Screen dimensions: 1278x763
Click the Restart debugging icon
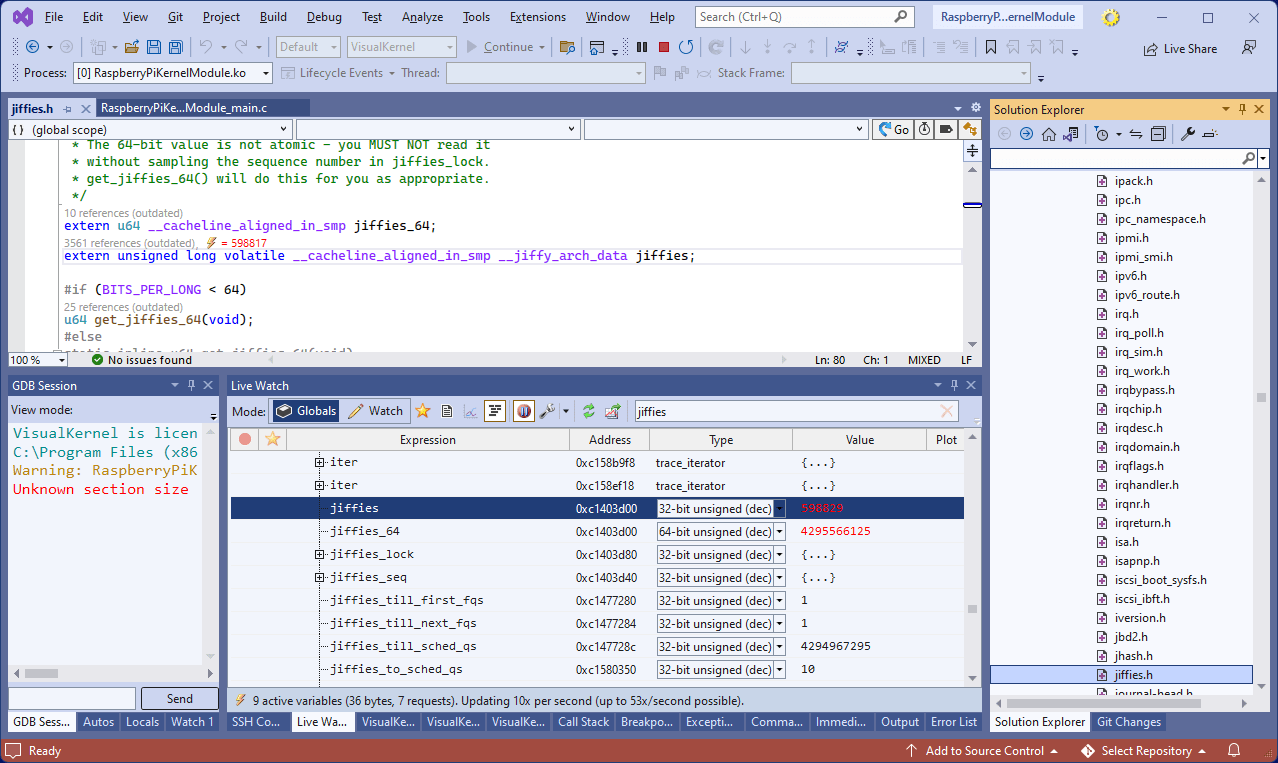pos(684,46)
